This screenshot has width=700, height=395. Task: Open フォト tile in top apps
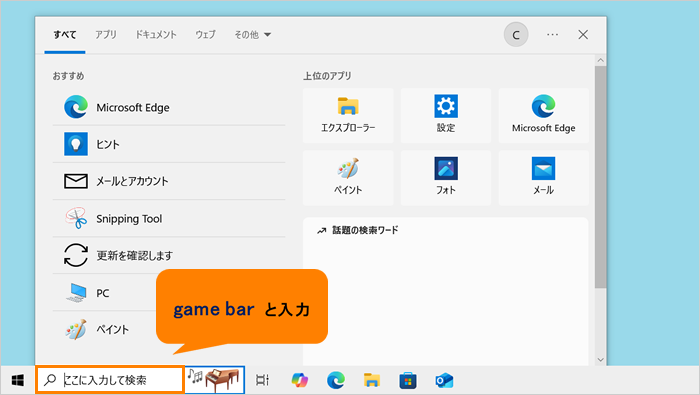(x=446, y=178)
